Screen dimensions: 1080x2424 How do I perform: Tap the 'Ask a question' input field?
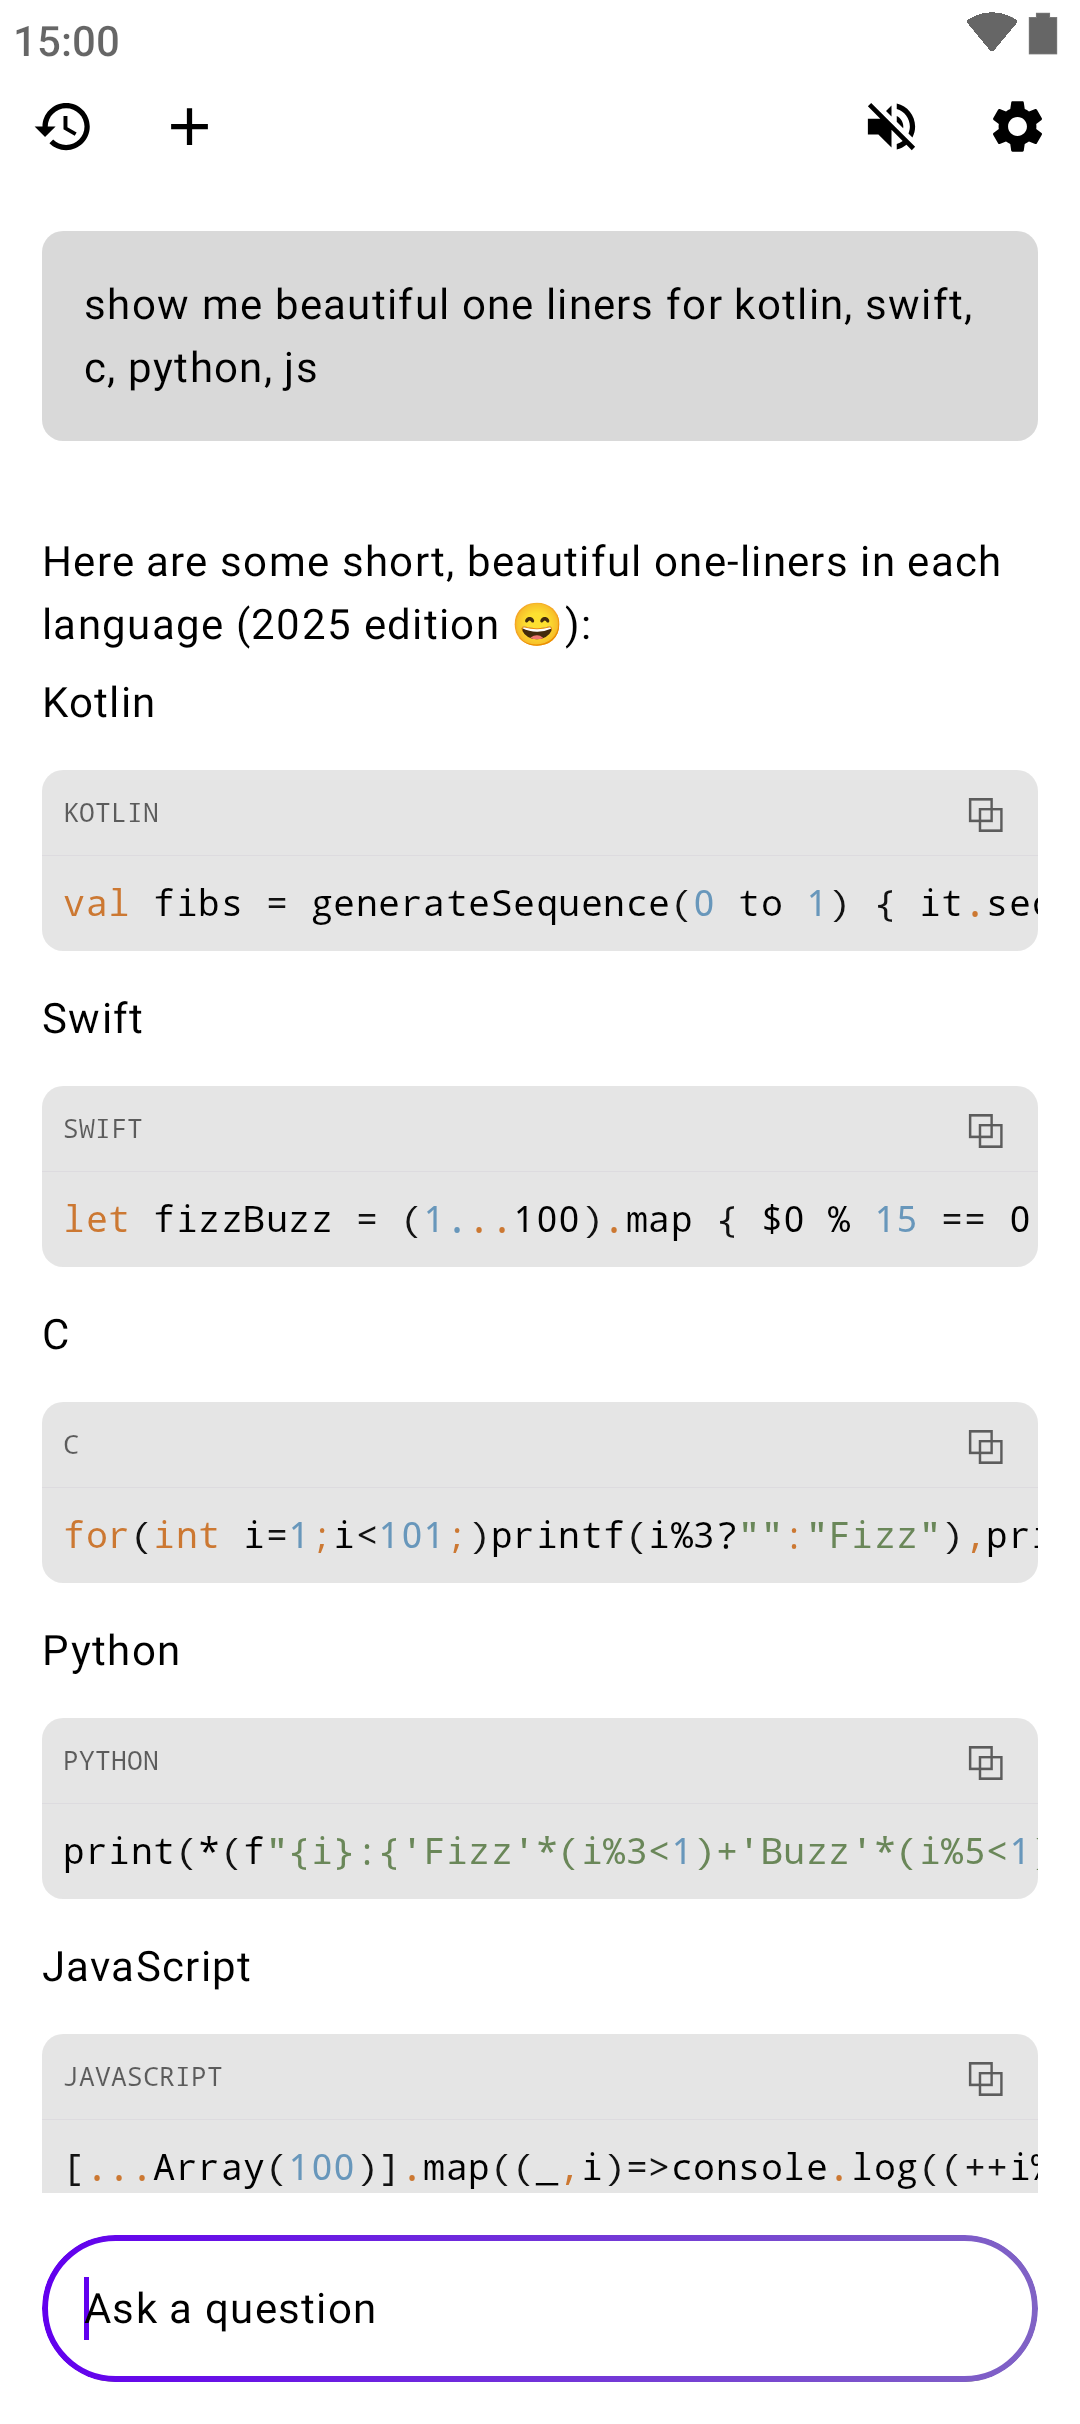click(x=540, y=2308)
